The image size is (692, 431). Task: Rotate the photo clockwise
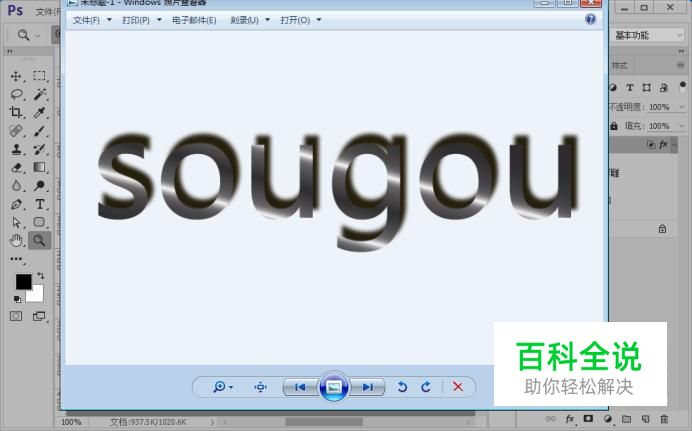(426, 387)
